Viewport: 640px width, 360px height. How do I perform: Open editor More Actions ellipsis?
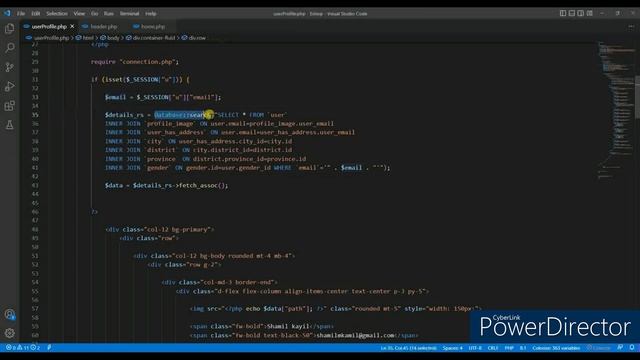631,27
